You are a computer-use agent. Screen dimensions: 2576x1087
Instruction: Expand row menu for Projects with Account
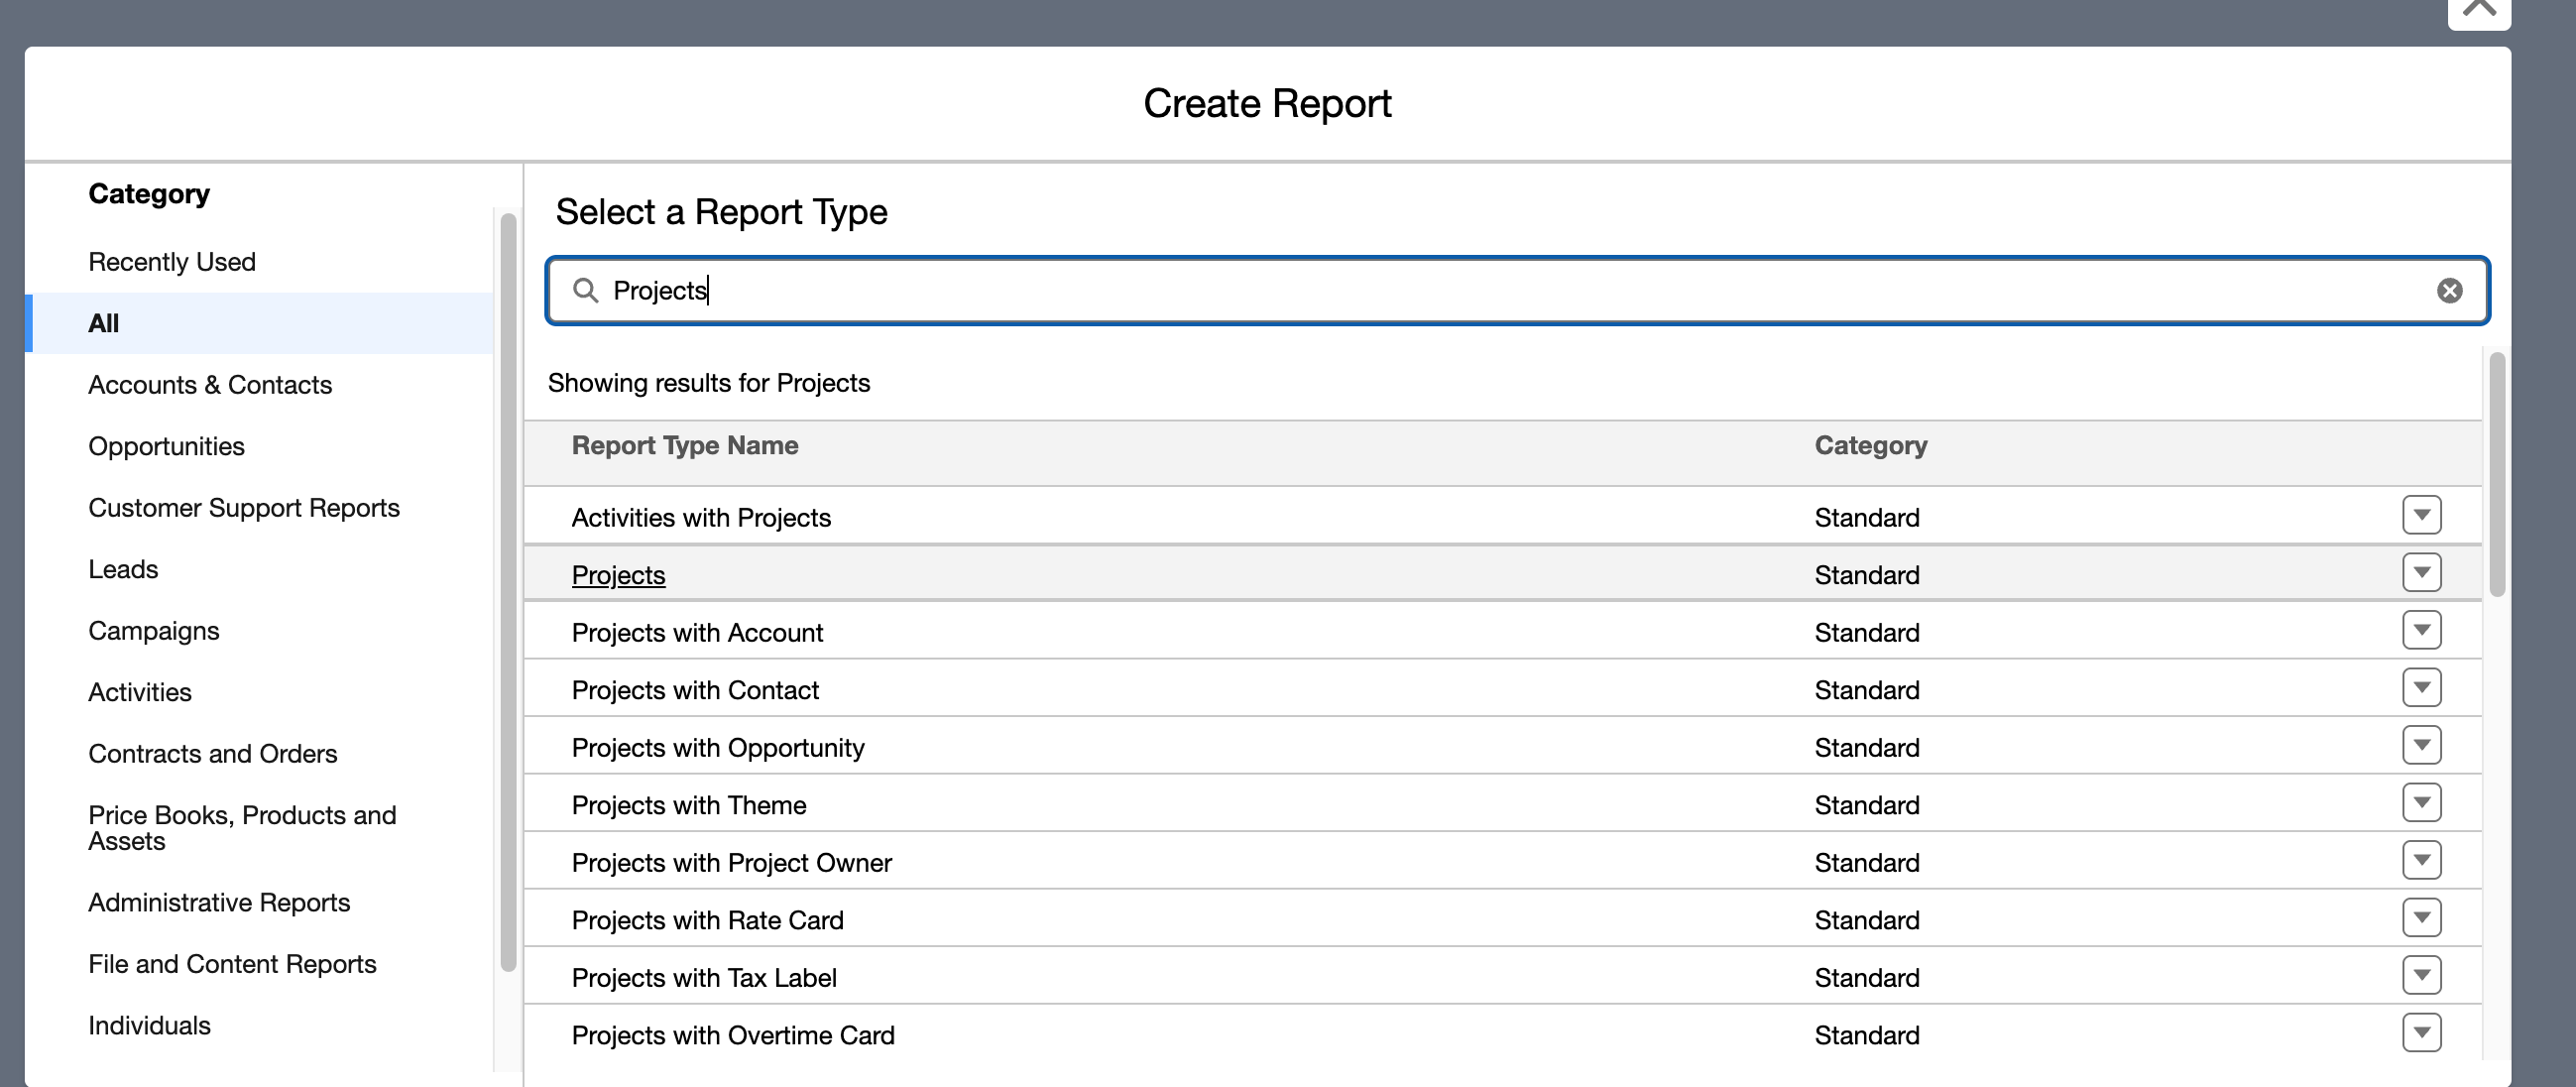click(2421, 630)
